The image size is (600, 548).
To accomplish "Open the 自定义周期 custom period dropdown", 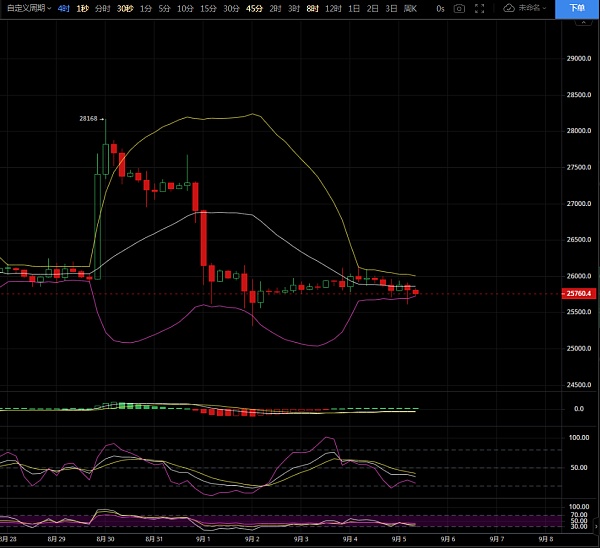I will click(29, 8).
